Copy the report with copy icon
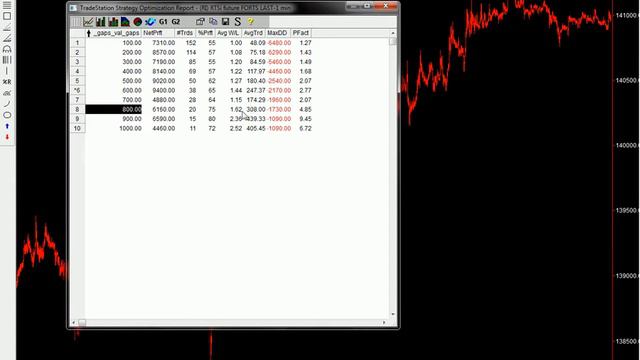The image size is (640, 360). (213, 22)
